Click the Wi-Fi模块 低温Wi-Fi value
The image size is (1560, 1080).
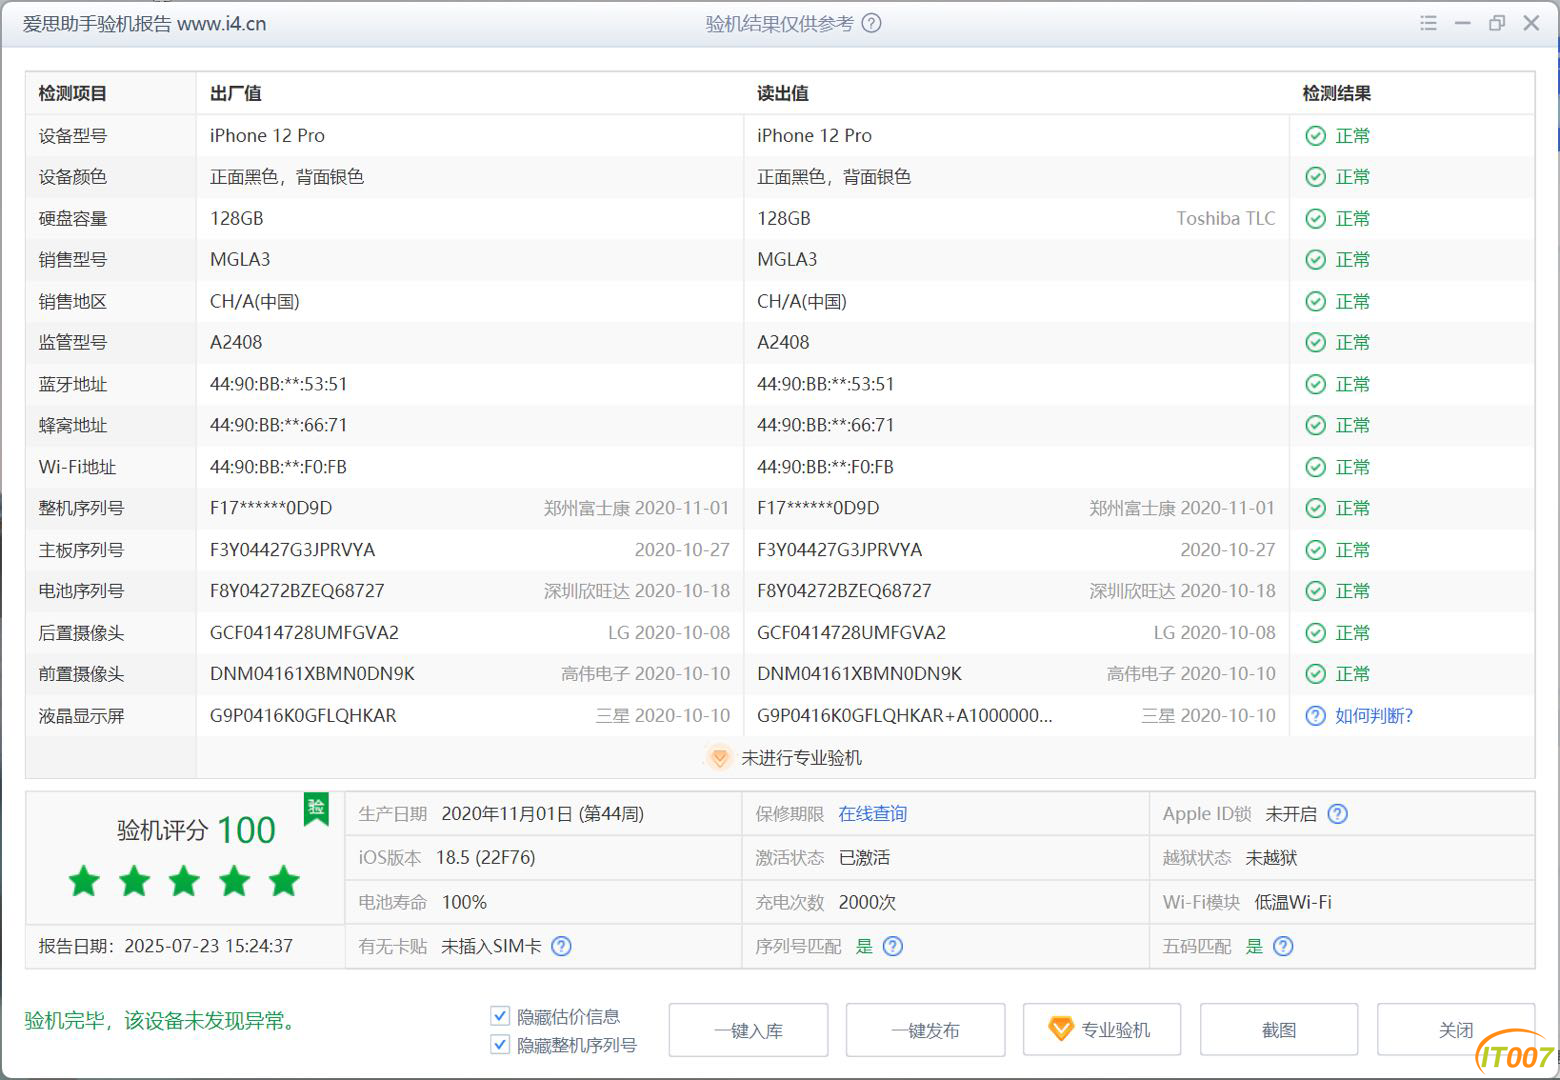tap(1293, 902)
